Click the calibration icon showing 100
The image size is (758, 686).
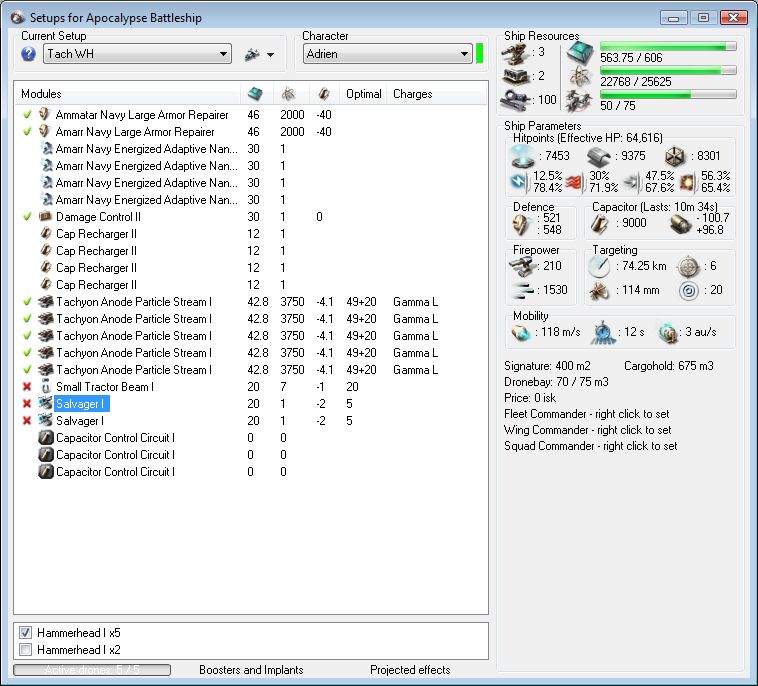[516, 100]
